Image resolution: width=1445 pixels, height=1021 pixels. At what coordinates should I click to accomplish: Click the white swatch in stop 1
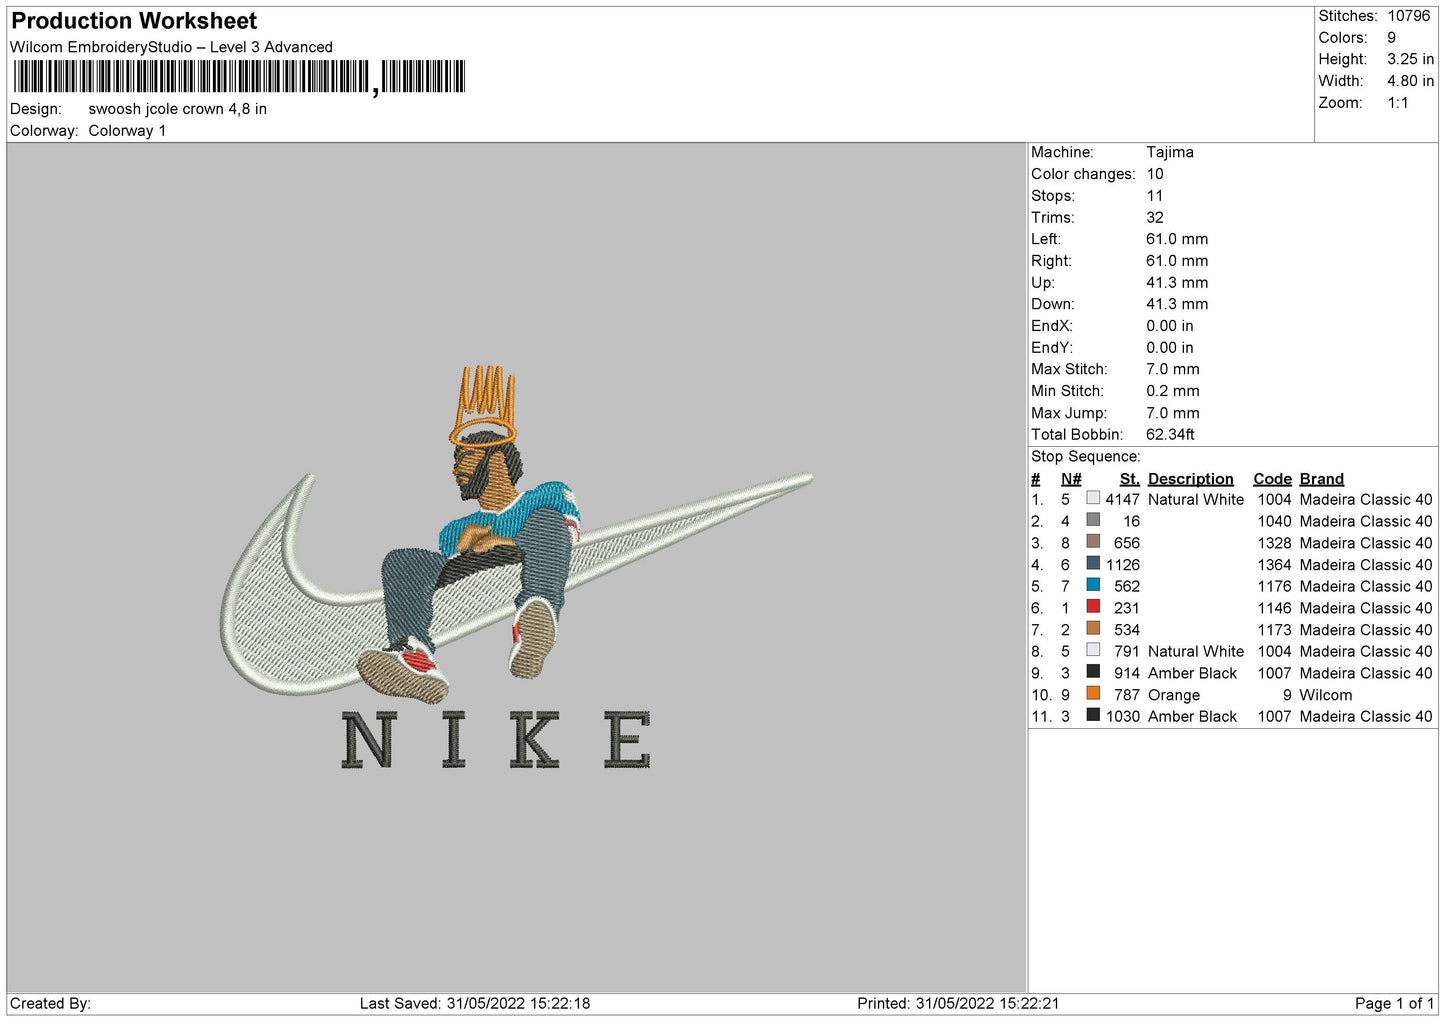click(1093, 499)
